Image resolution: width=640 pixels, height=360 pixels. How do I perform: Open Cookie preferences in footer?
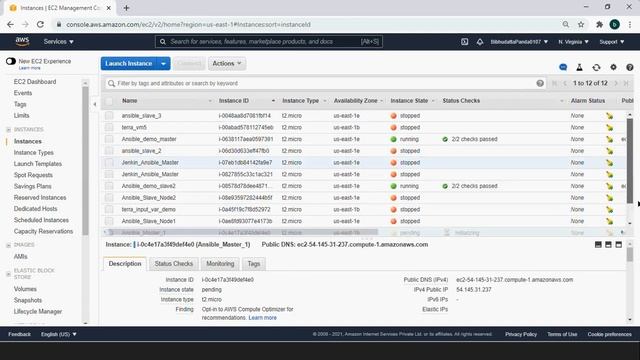tap(609, 334)
